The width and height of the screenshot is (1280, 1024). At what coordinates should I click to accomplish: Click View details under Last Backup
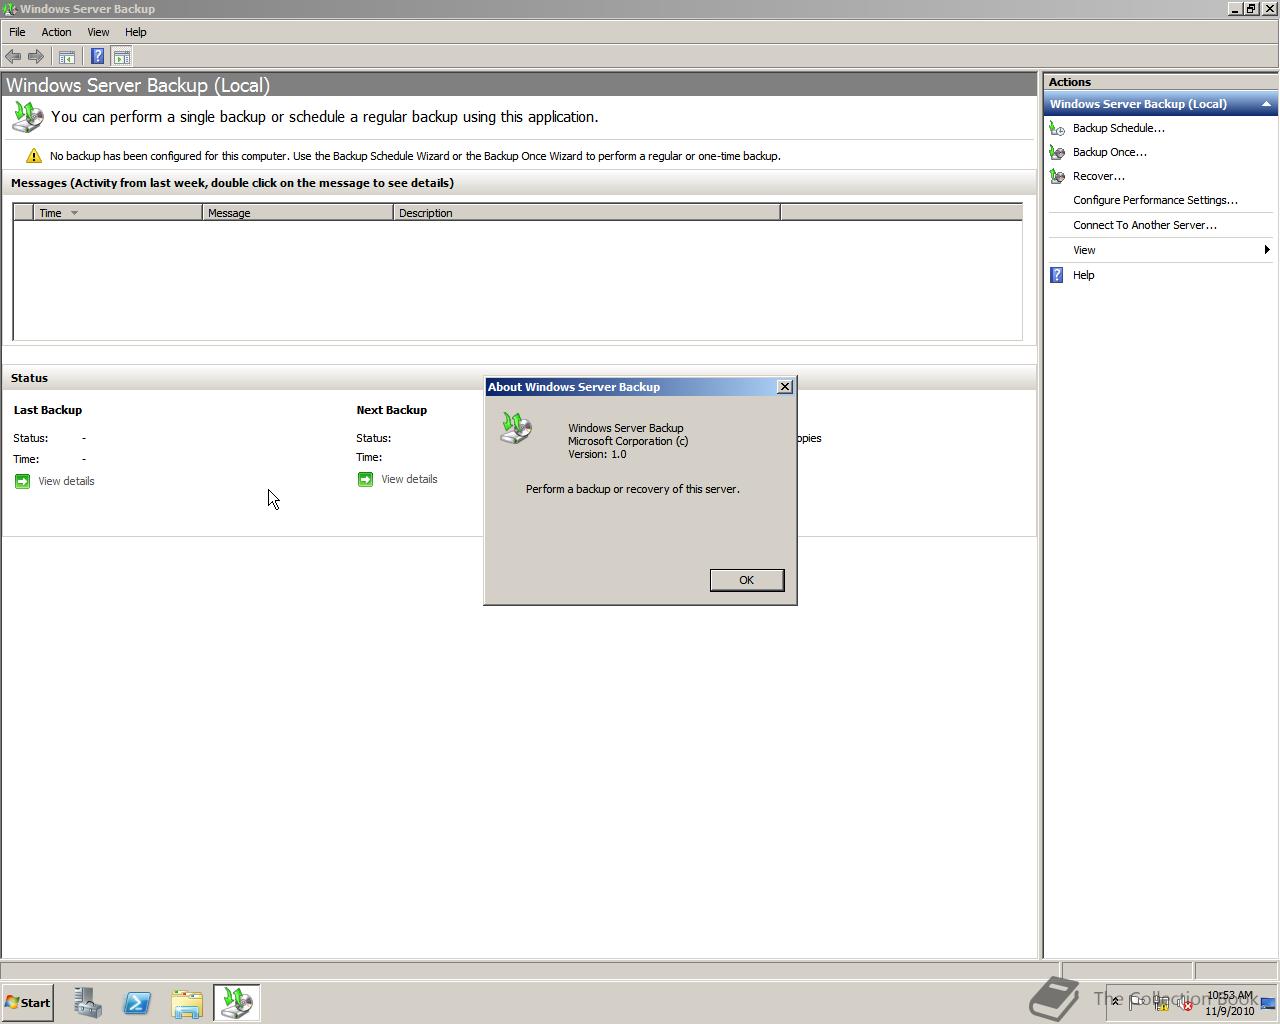coord(66,481)
